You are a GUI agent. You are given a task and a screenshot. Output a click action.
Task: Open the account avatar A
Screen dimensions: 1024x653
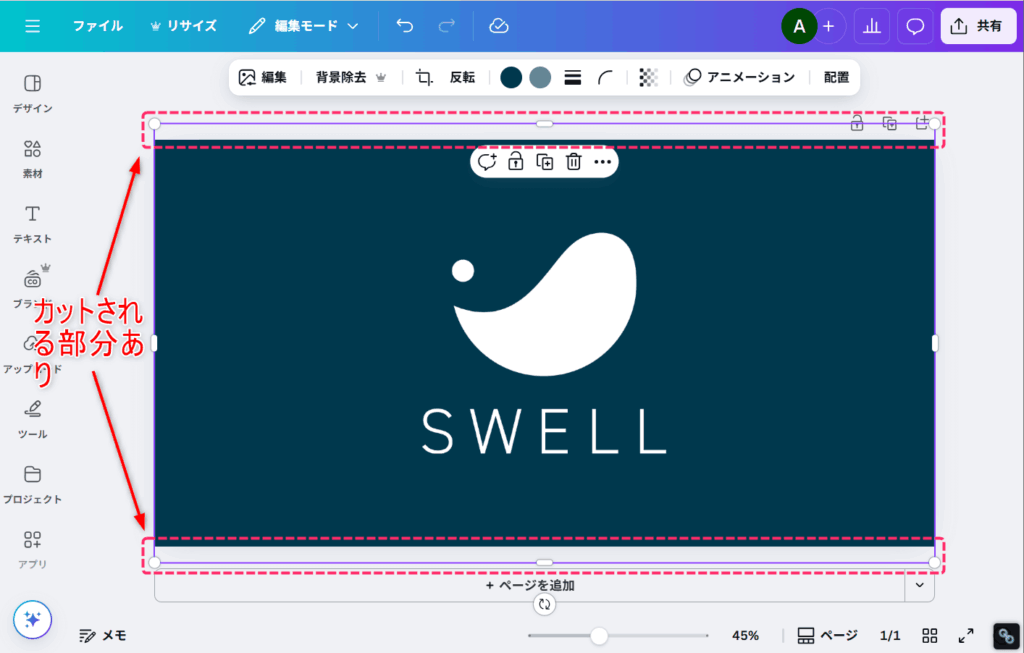(799, 27)
